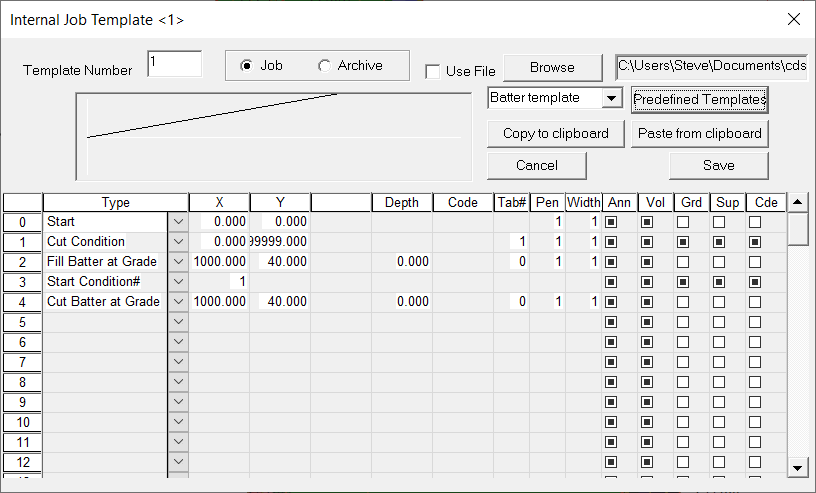Toggle Ann checkbox in row 0
The height and width of the screenshot is (493, 816).
click(x=611, y=221)
